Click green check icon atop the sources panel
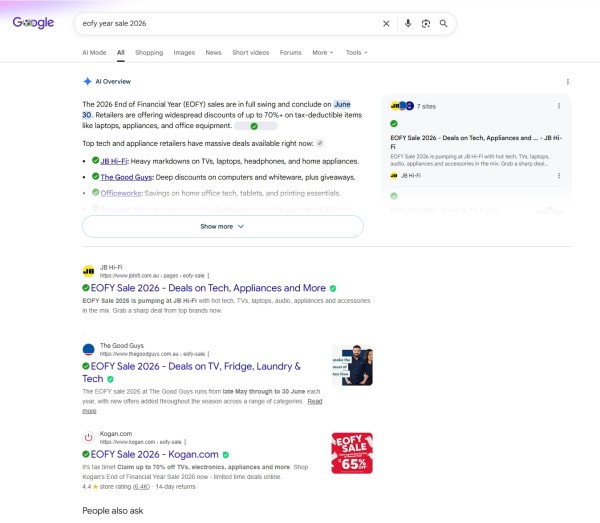 [394, 124]
